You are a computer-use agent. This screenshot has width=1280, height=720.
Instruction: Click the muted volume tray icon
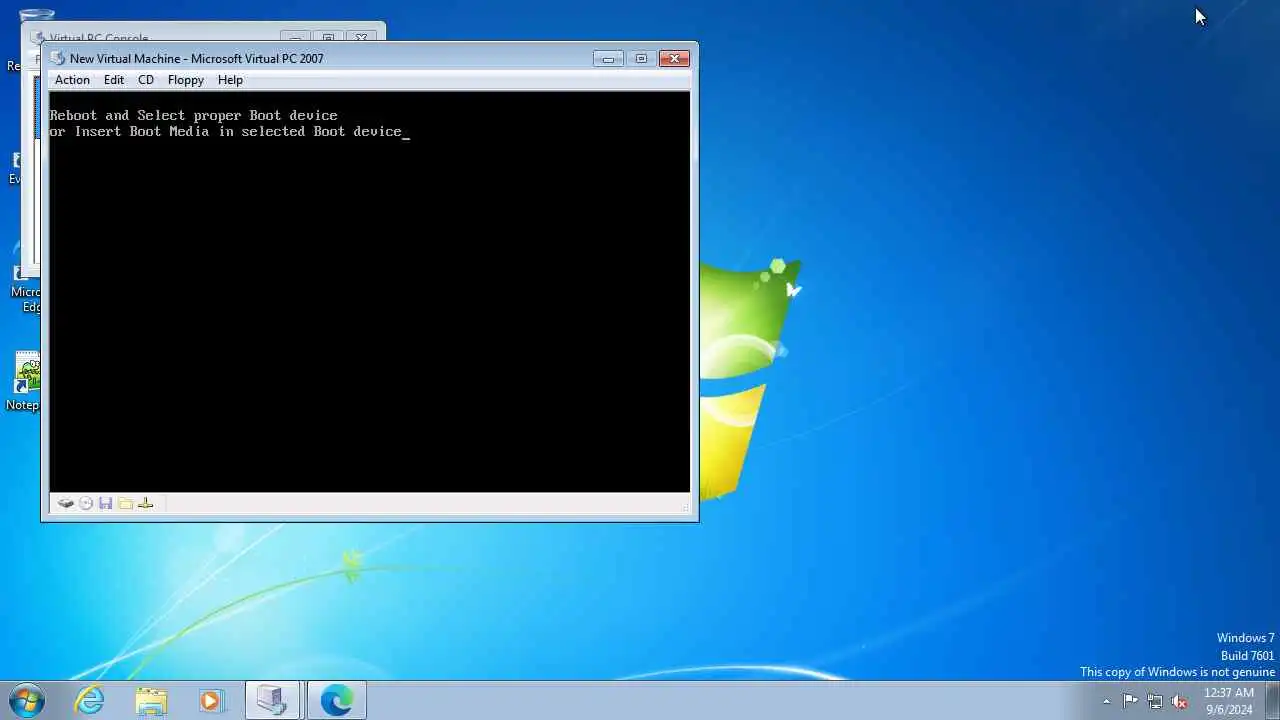tap(1180, 701)
